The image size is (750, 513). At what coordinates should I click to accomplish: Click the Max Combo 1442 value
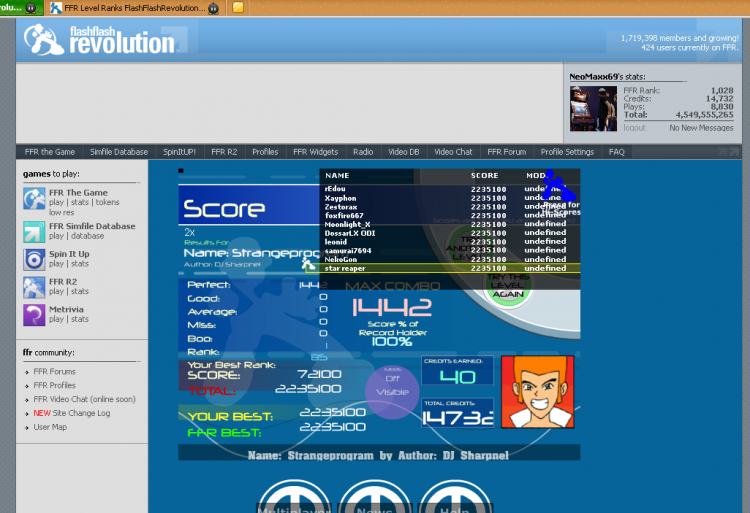click(x=392, y=307)
